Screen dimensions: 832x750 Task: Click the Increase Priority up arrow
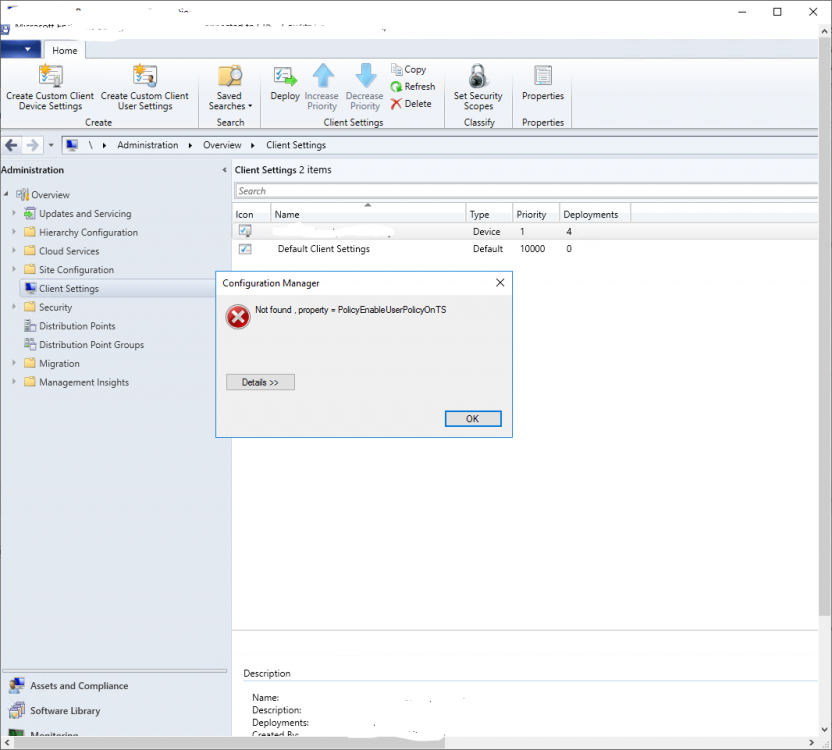pos(323,75)
